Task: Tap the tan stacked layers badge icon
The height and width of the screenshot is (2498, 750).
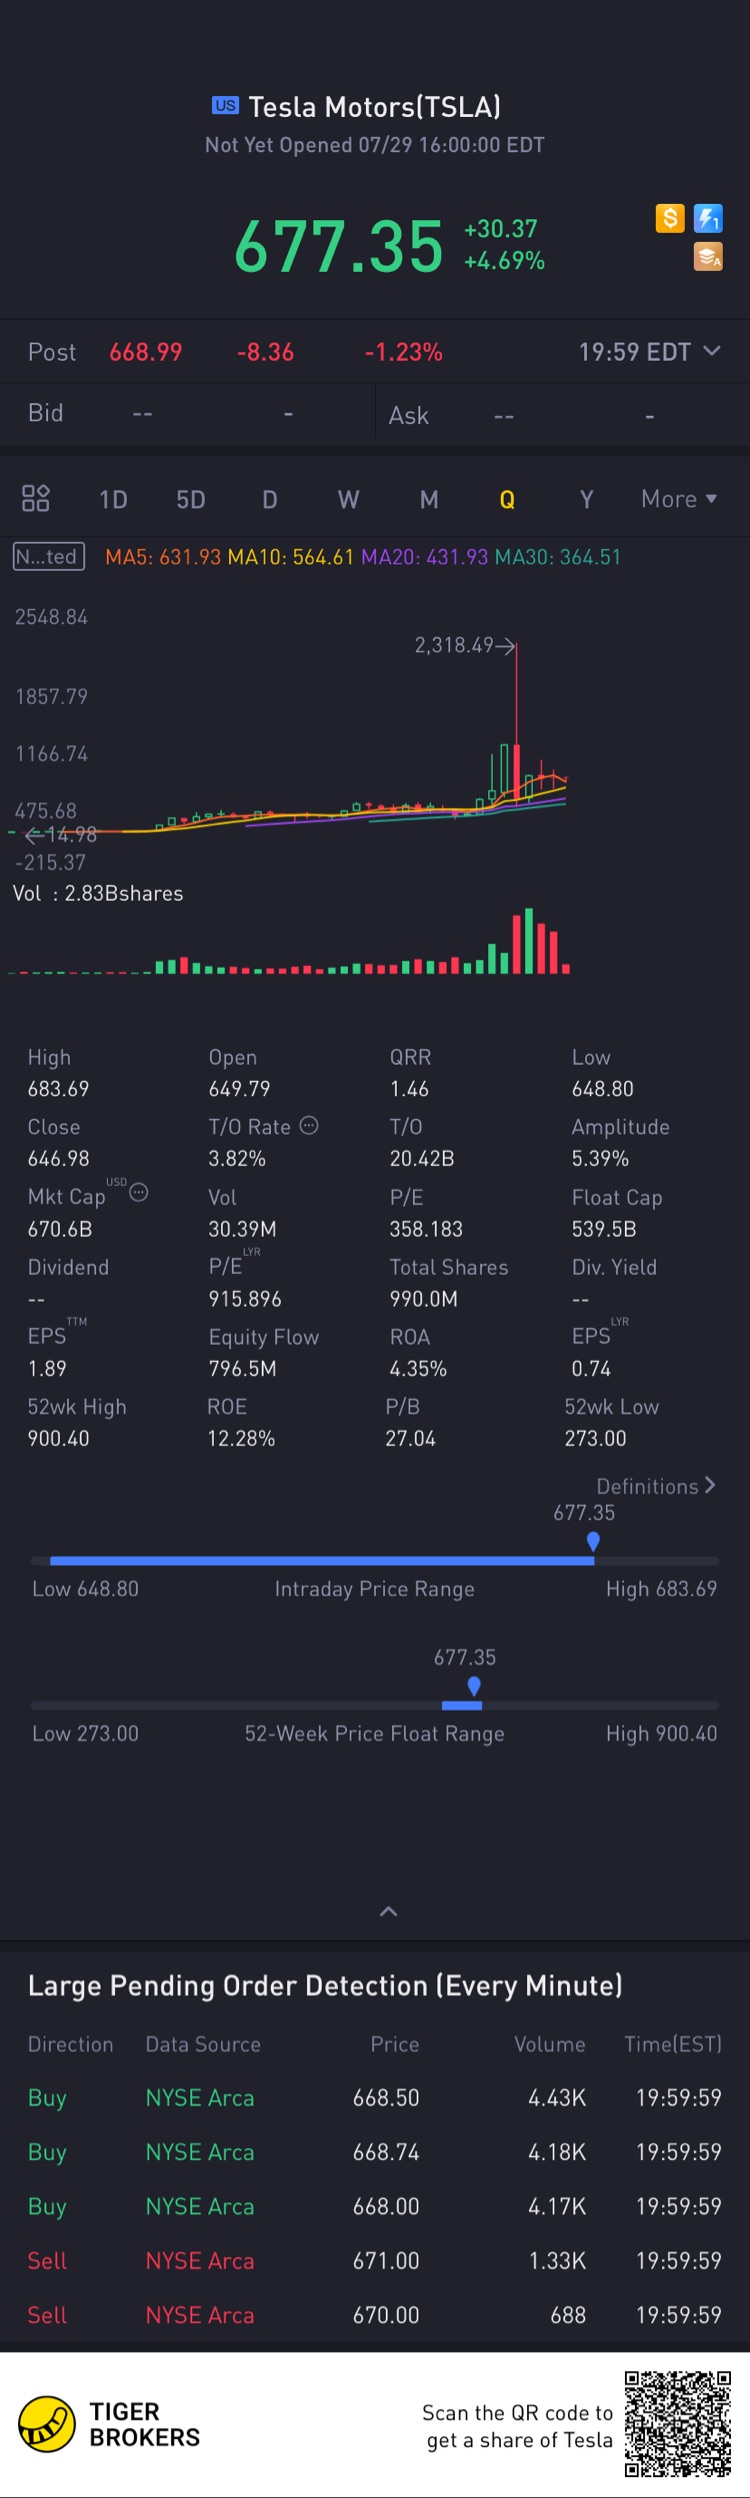Action: pyautogui.click(x=708, y=257)
